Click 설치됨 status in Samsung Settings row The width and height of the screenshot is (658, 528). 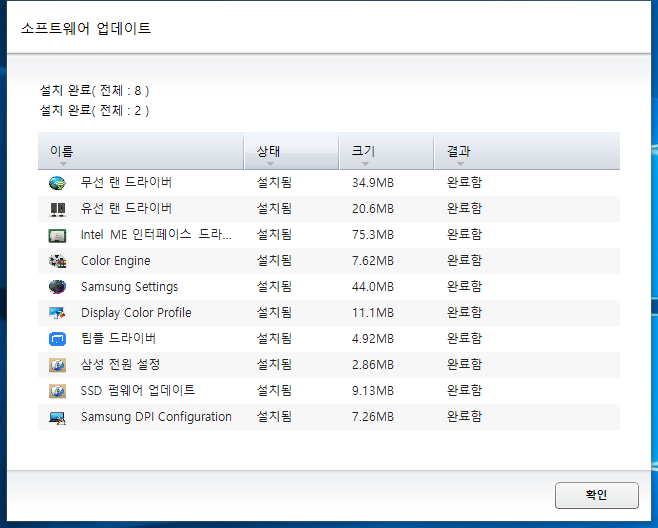(274, 287)
